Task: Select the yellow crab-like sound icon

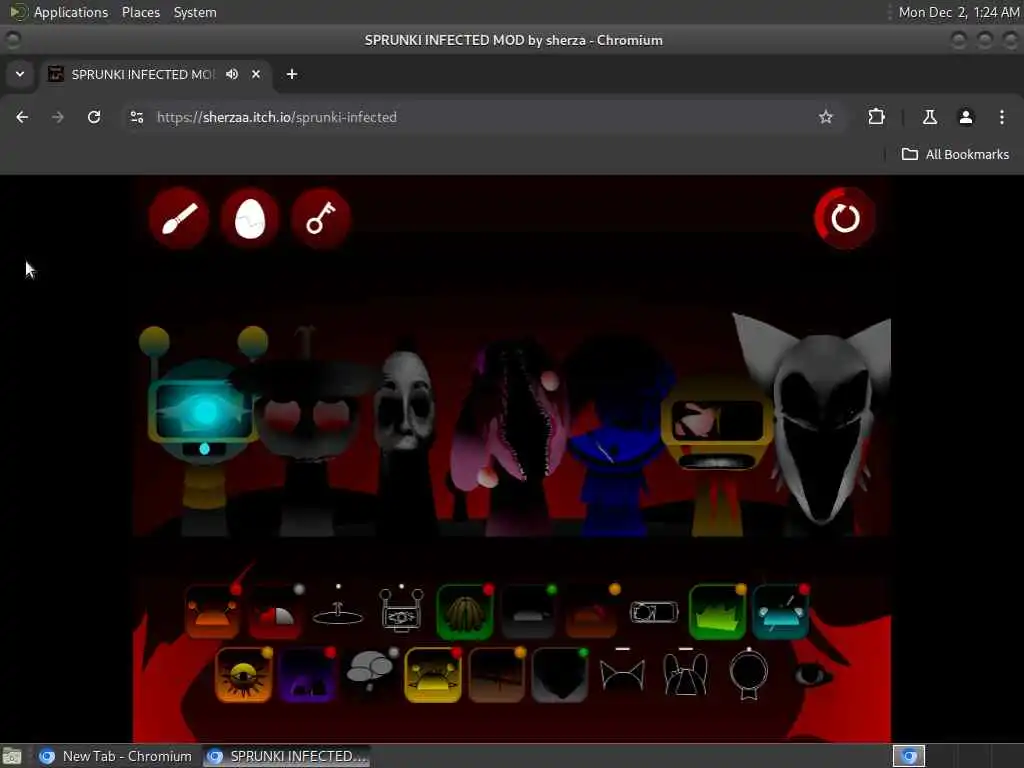Action: 433,675
